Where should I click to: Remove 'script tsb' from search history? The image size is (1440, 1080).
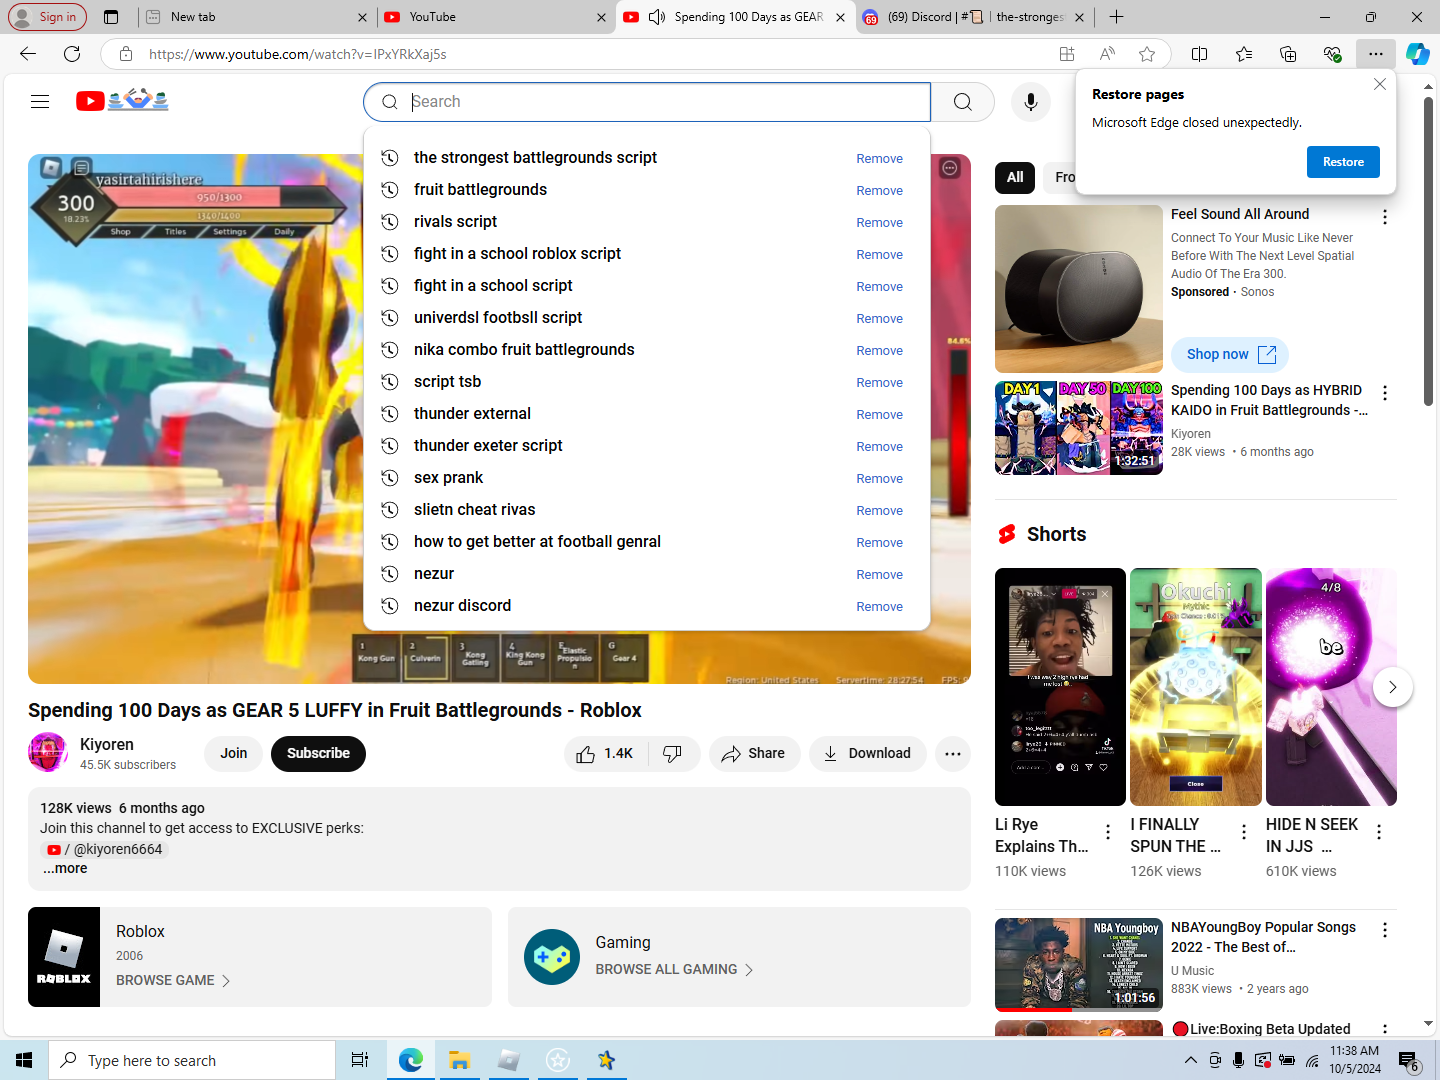pos(879,383)
